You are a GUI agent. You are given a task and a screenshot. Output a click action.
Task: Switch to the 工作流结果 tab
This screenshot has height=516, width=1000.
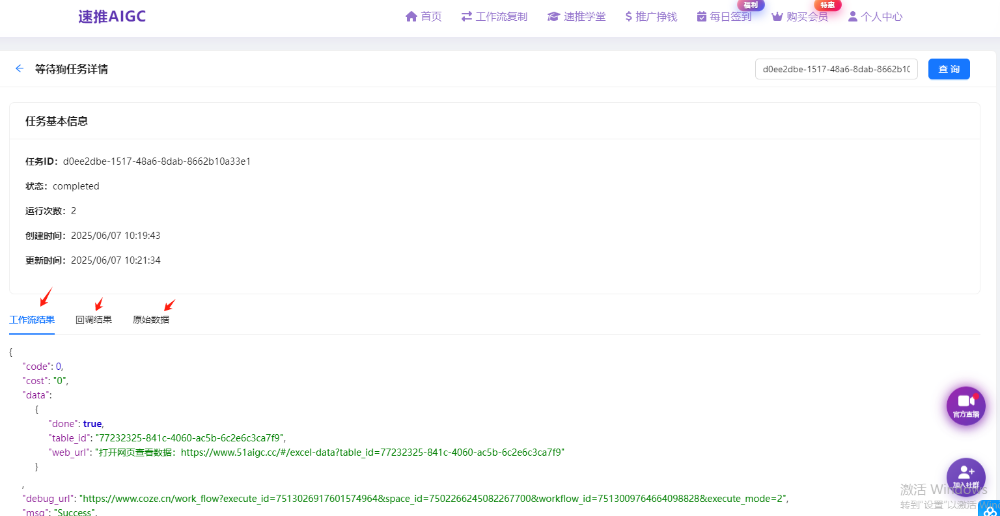click(32, 320)
